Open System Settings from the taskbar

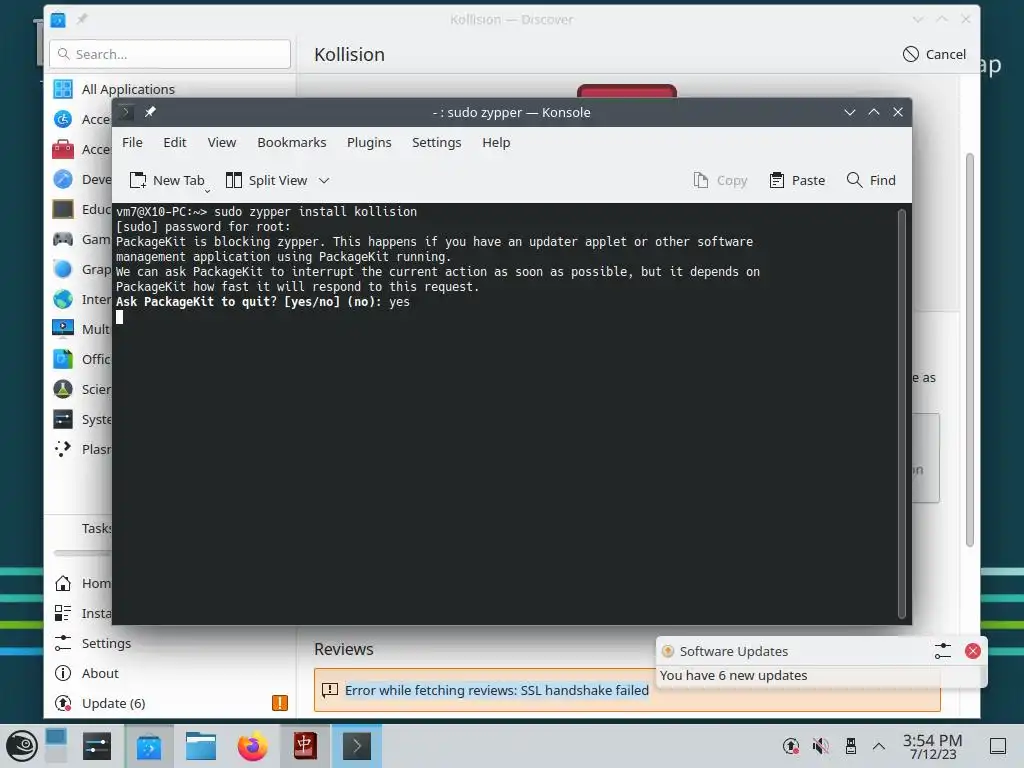point(97,746)
